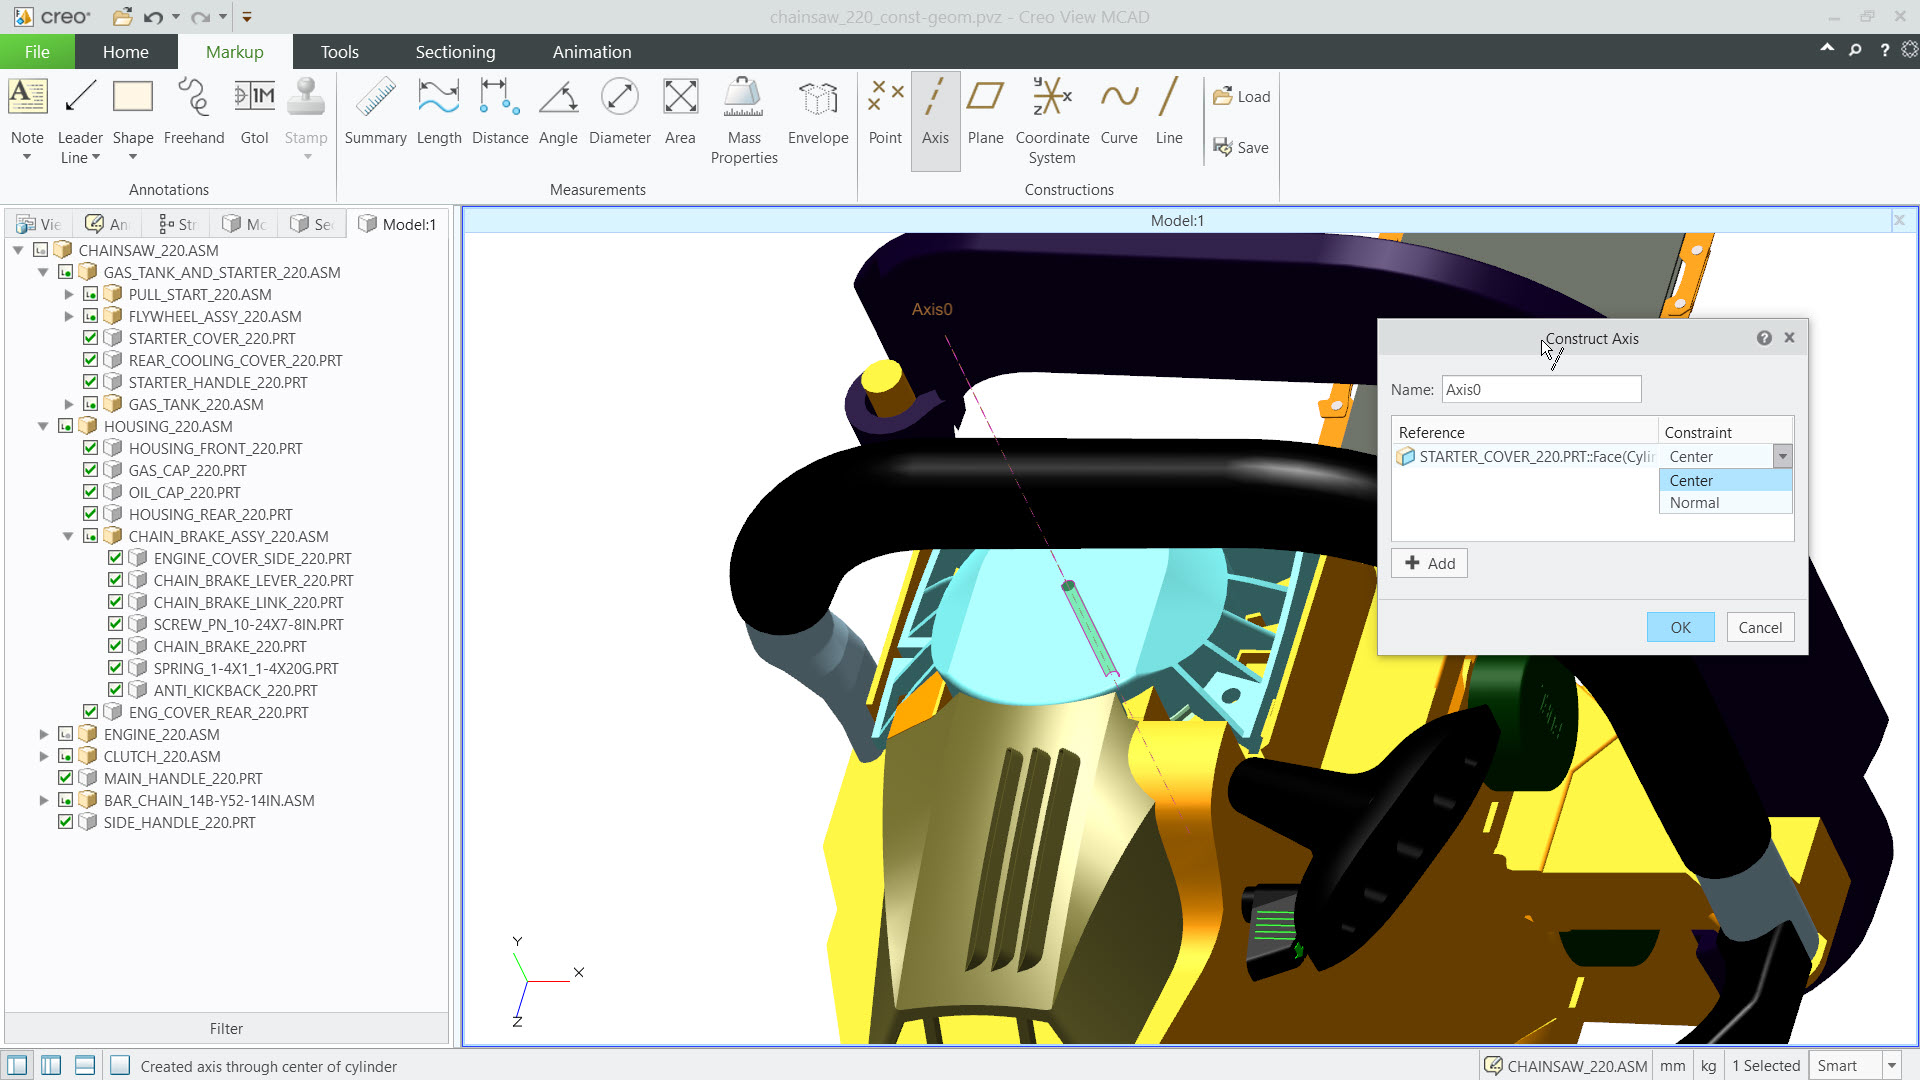Start an Angle measurement
Viewport: 1920px width, 1080px height.
(558, 112)
